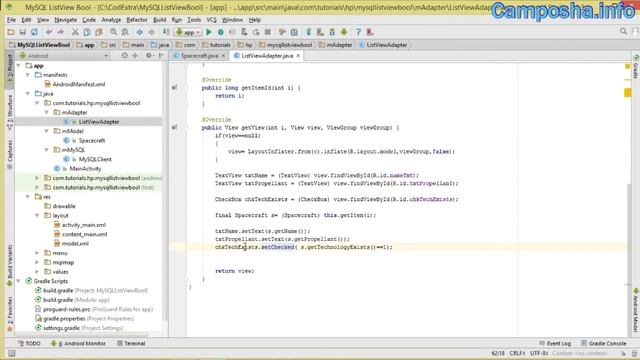Click the Make Project icon
This screenshot has width=640, height=360.
click(x=166, y=32)
